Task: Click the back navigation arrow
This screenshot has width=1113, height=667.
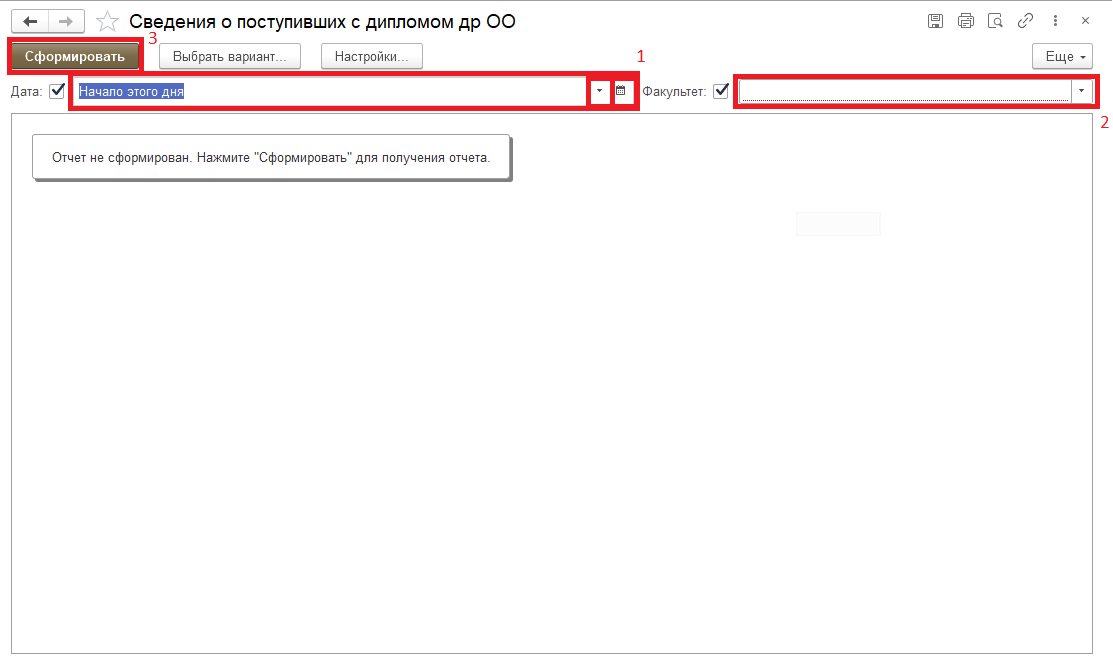Action: tap(30, 21)
